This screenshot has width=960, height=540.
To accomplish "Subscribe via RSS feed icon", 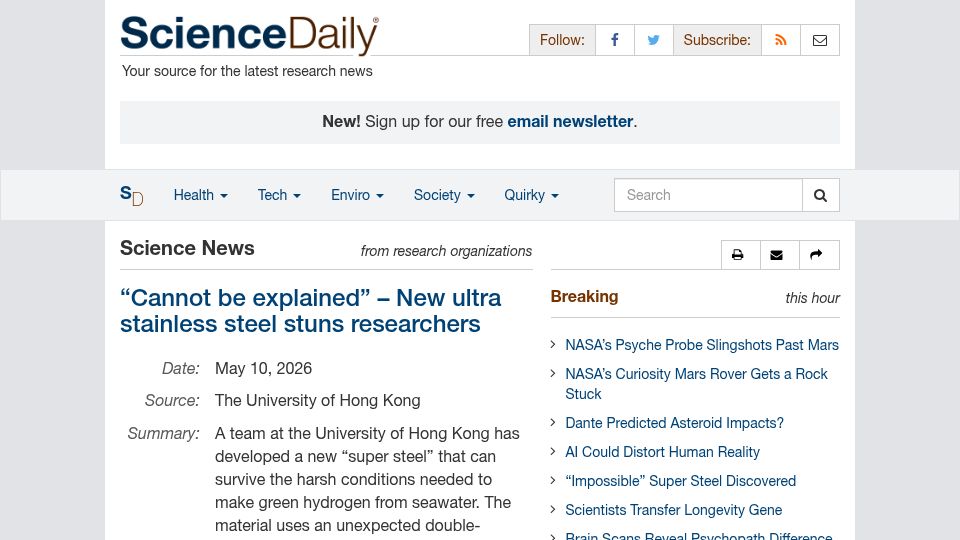I will [x=781, y=40].
